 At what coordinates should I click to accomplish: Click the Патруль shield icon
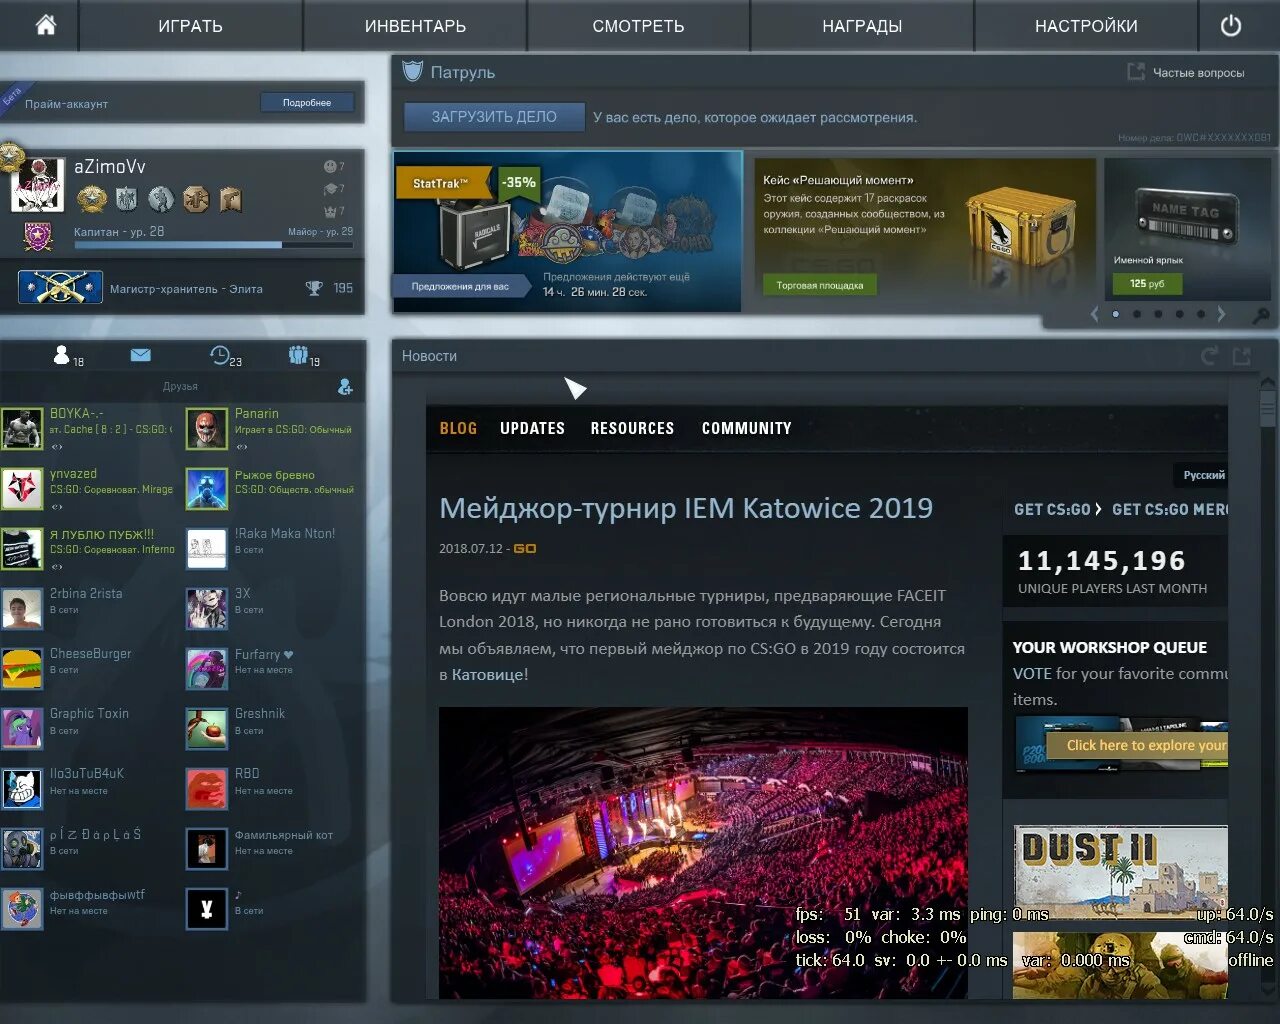[x=412, y=72]
